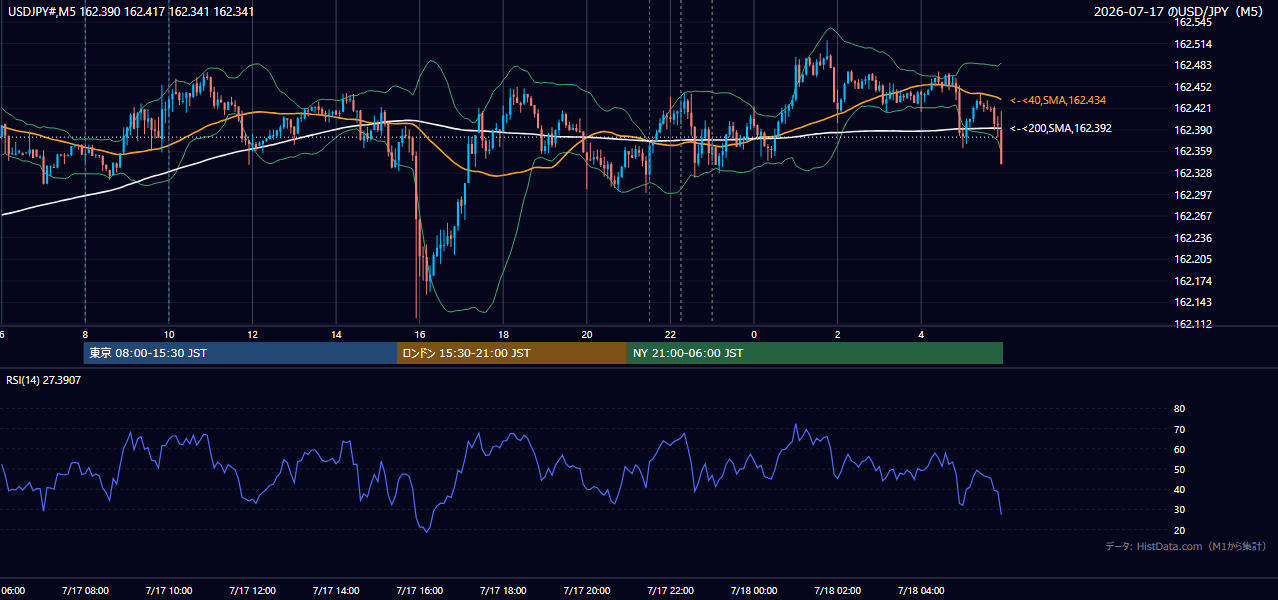Click RSI level 40 on the scale

click(1179, 489)
